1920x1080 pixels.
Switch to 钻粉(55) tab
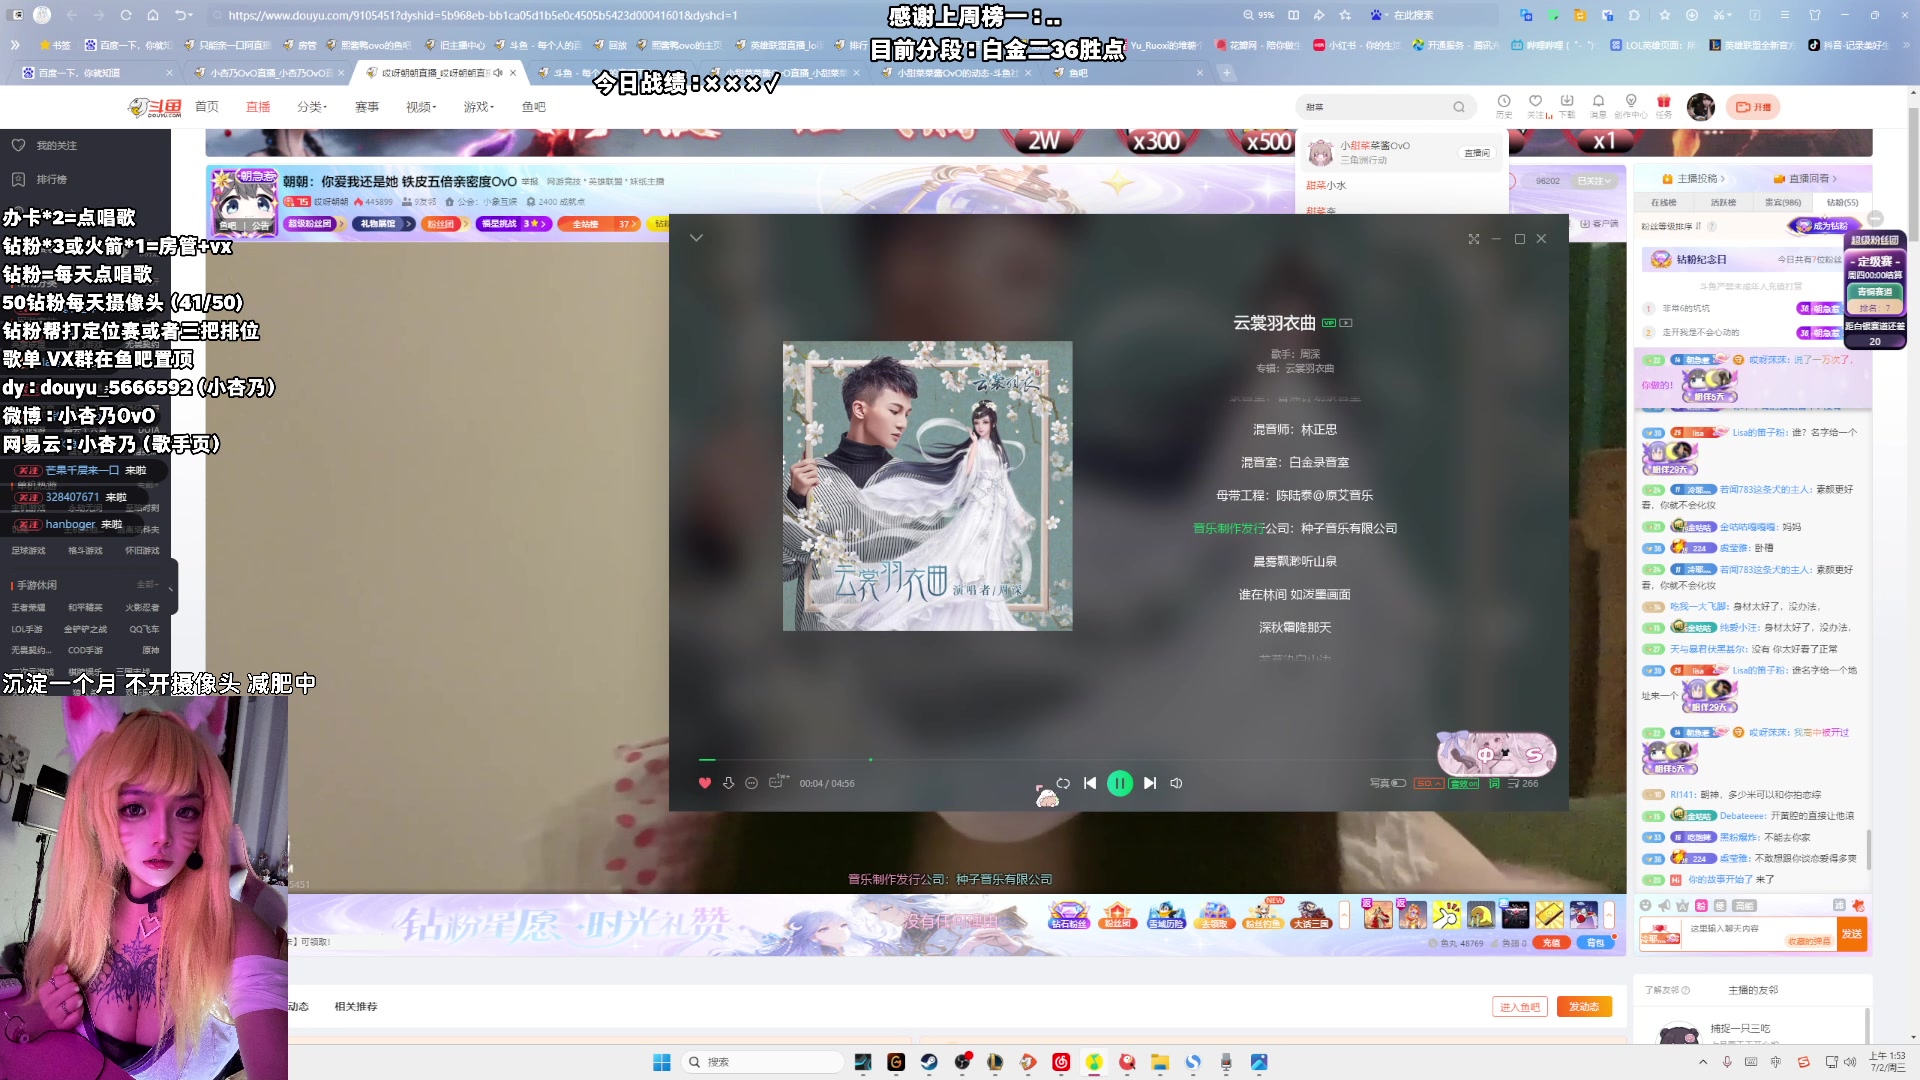click(x=1842, y=202)
